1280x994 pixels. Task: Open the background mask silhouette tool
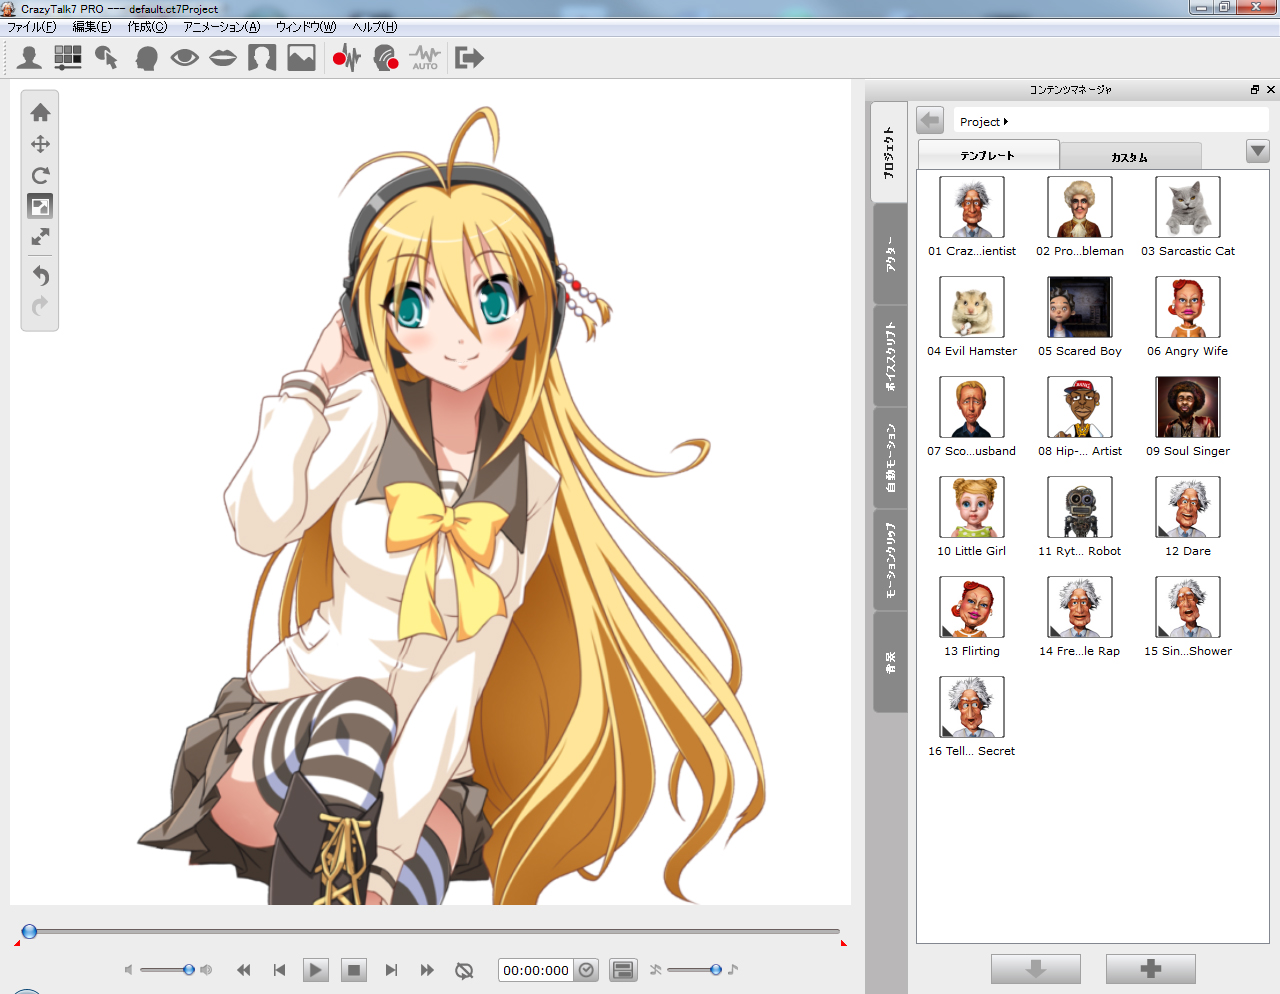(262, 58)
